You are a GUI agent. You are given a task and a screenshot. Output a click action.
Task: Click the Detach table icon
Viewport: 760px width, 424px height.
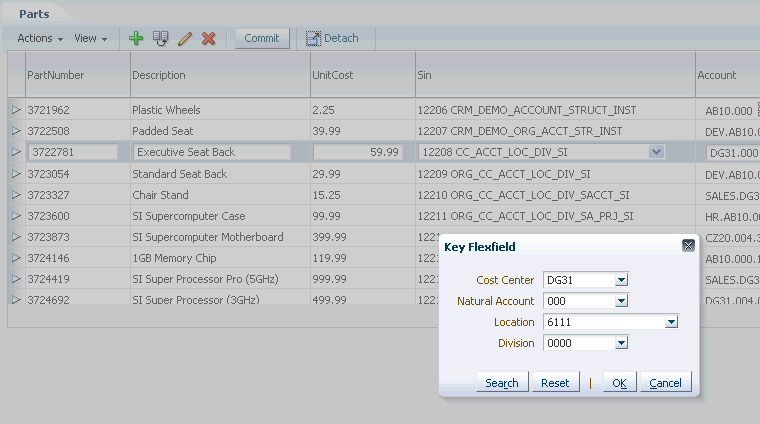[x=313, y=38]
